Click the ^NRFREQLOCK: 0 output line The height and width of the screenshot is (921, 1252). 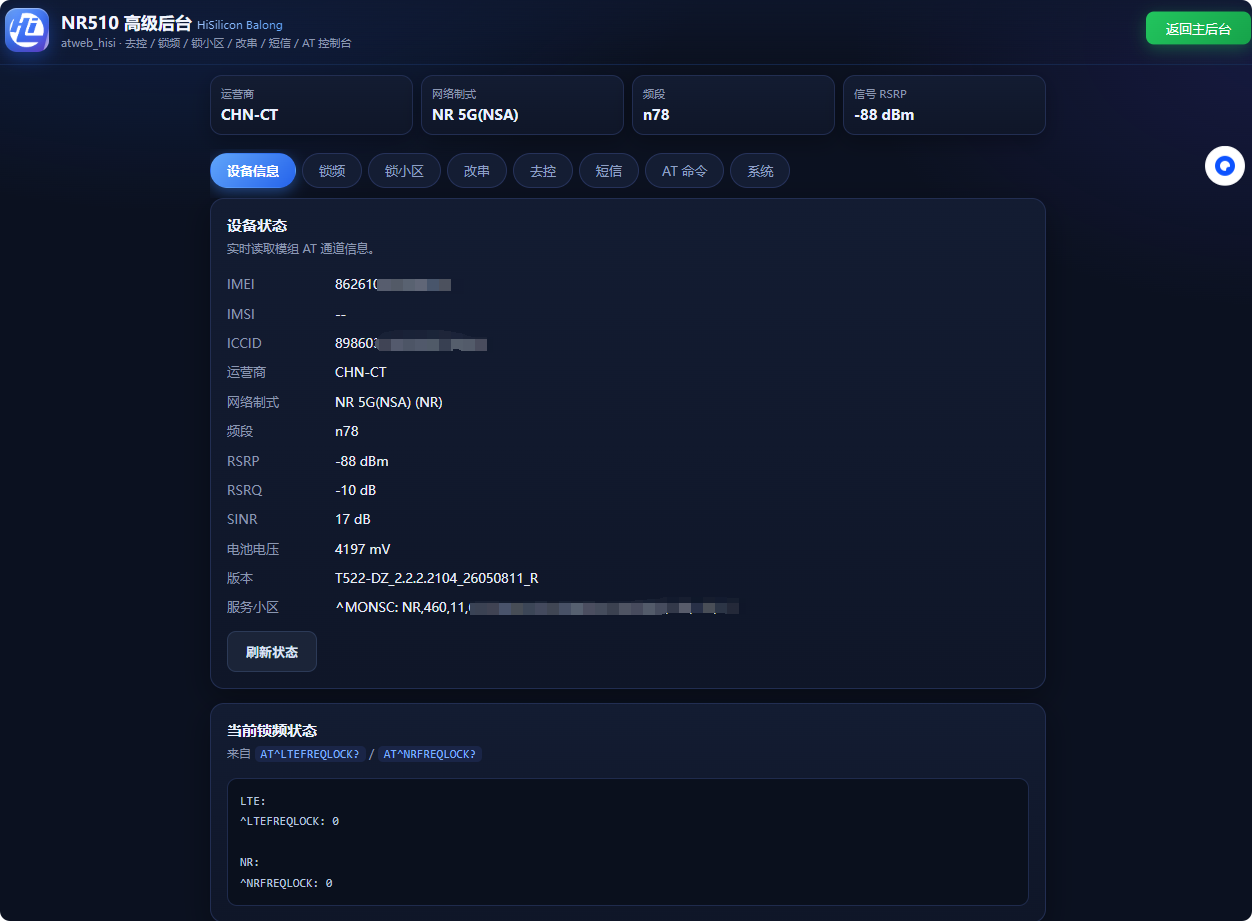(x=286, y=883)
